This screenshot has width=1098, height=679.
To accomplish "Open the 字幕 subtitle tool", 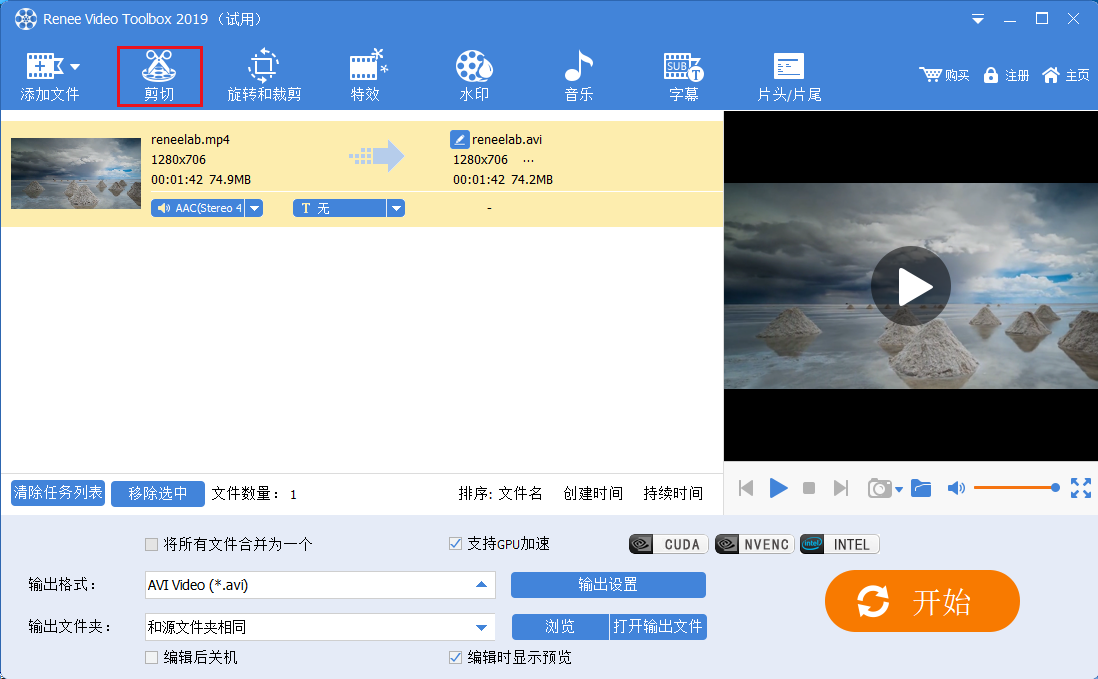I will pos(683,76).
